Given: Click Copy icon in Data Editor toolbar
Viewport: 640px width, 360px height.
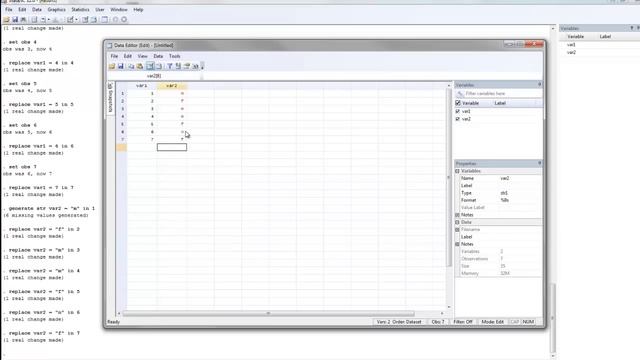Looking at the screenshot, I should (131, 66).
